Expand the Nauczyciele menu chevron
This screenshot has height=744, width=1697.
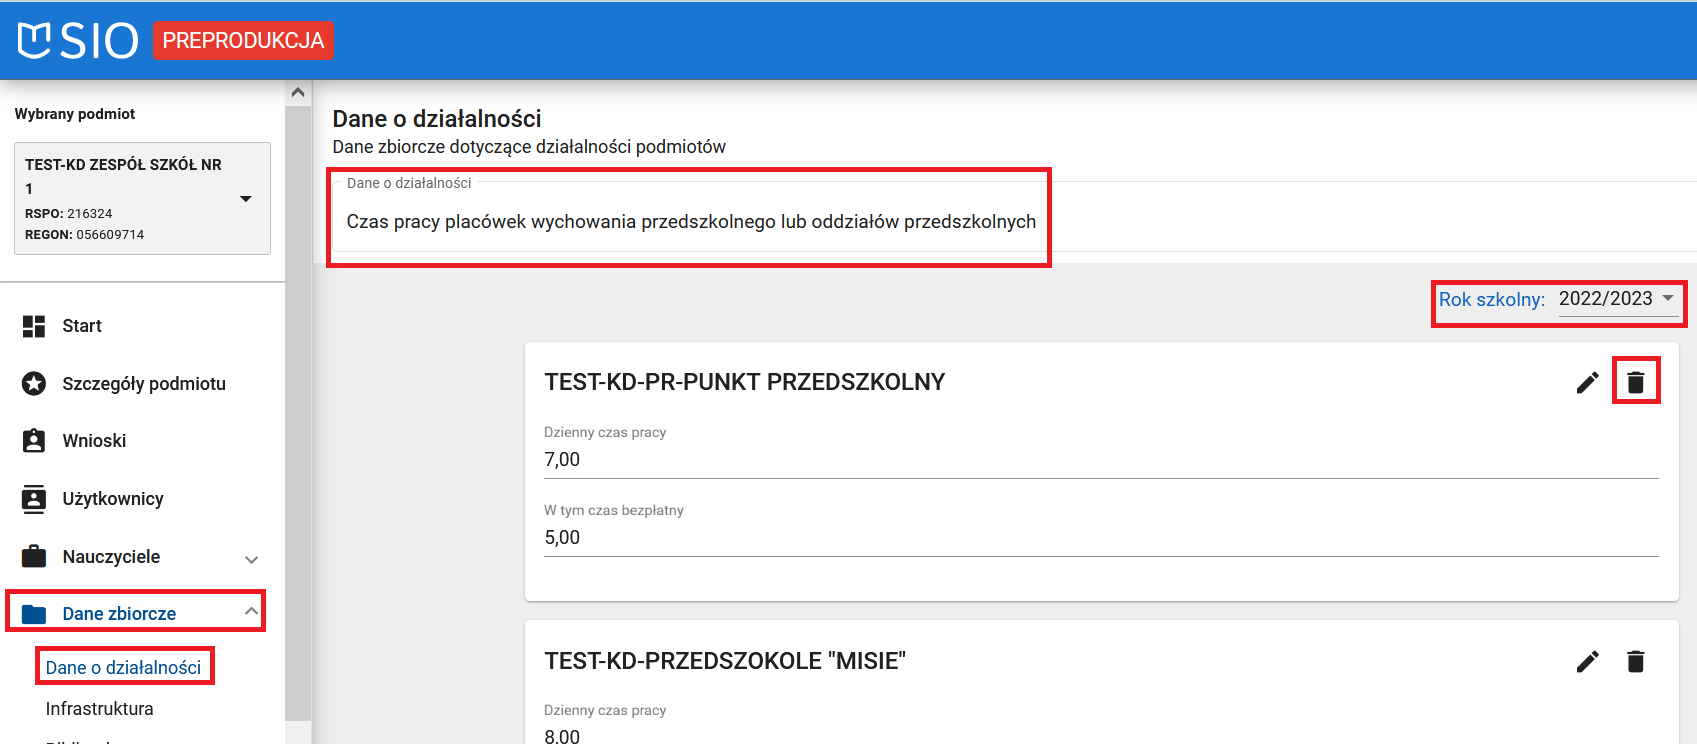click(x=252, y=559)
